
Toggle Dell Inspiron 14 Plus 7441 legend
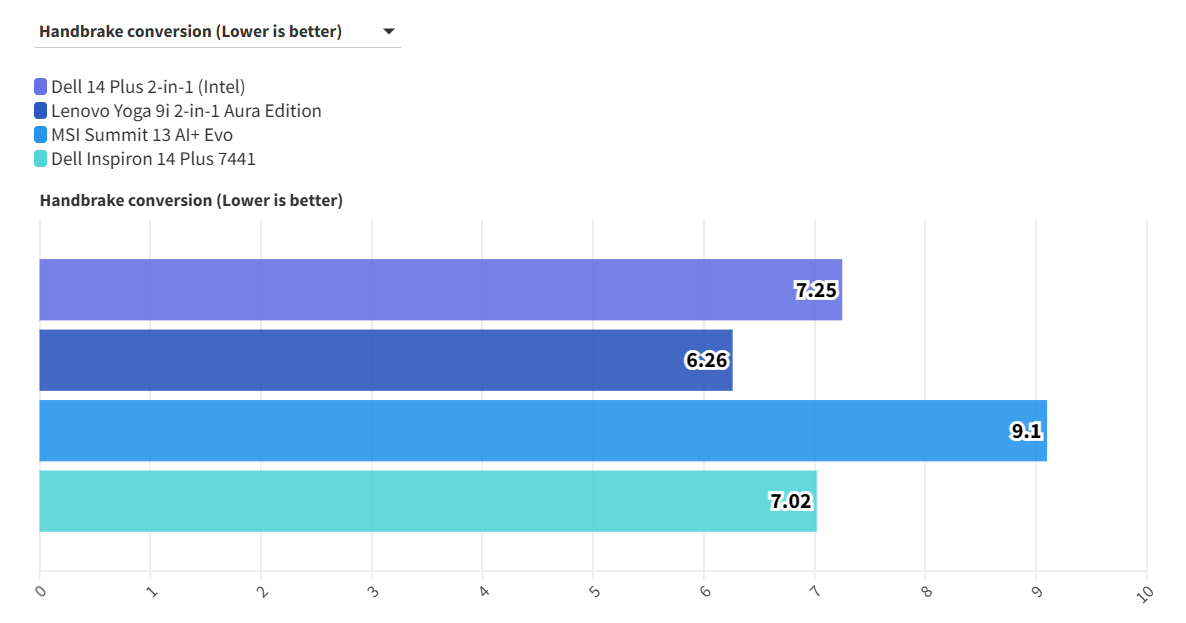click(153, 159)
